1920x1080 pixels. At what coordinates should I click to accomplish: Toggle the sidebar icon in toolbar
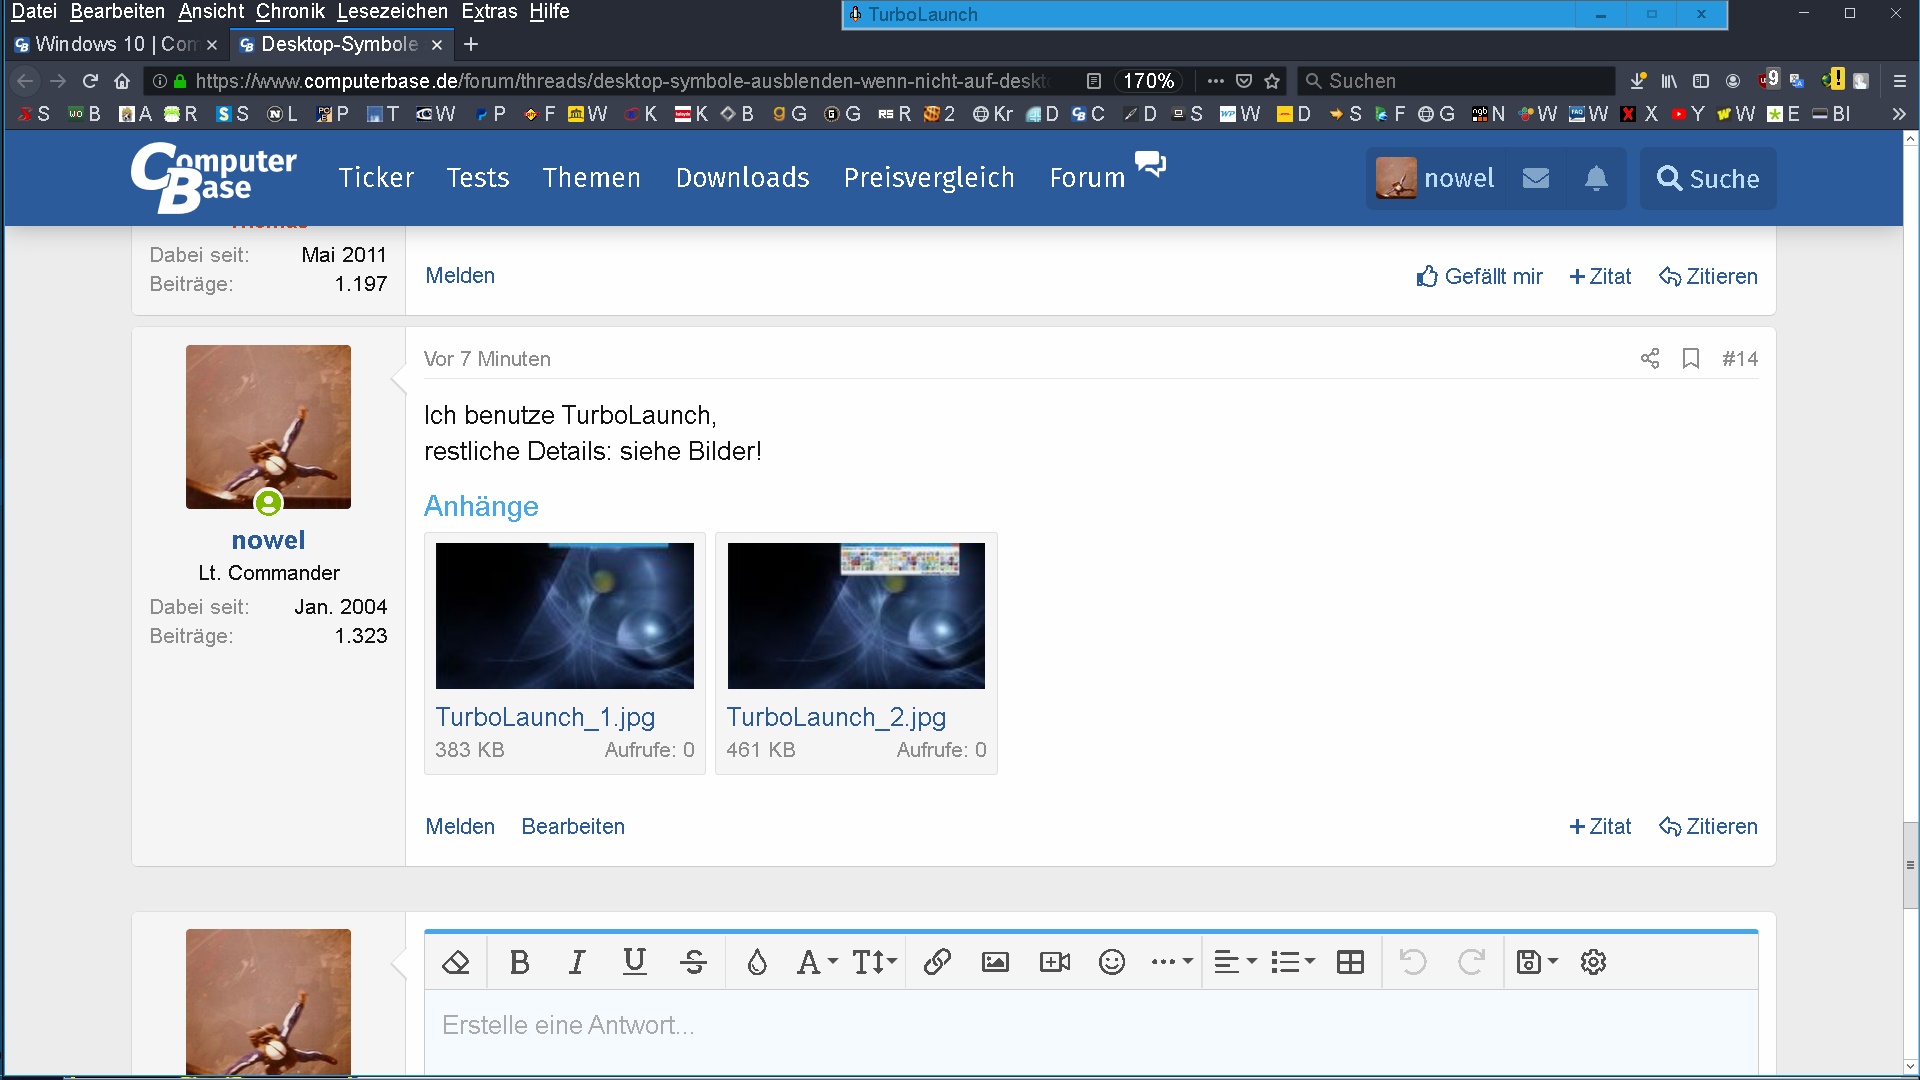click(1701, 81)
